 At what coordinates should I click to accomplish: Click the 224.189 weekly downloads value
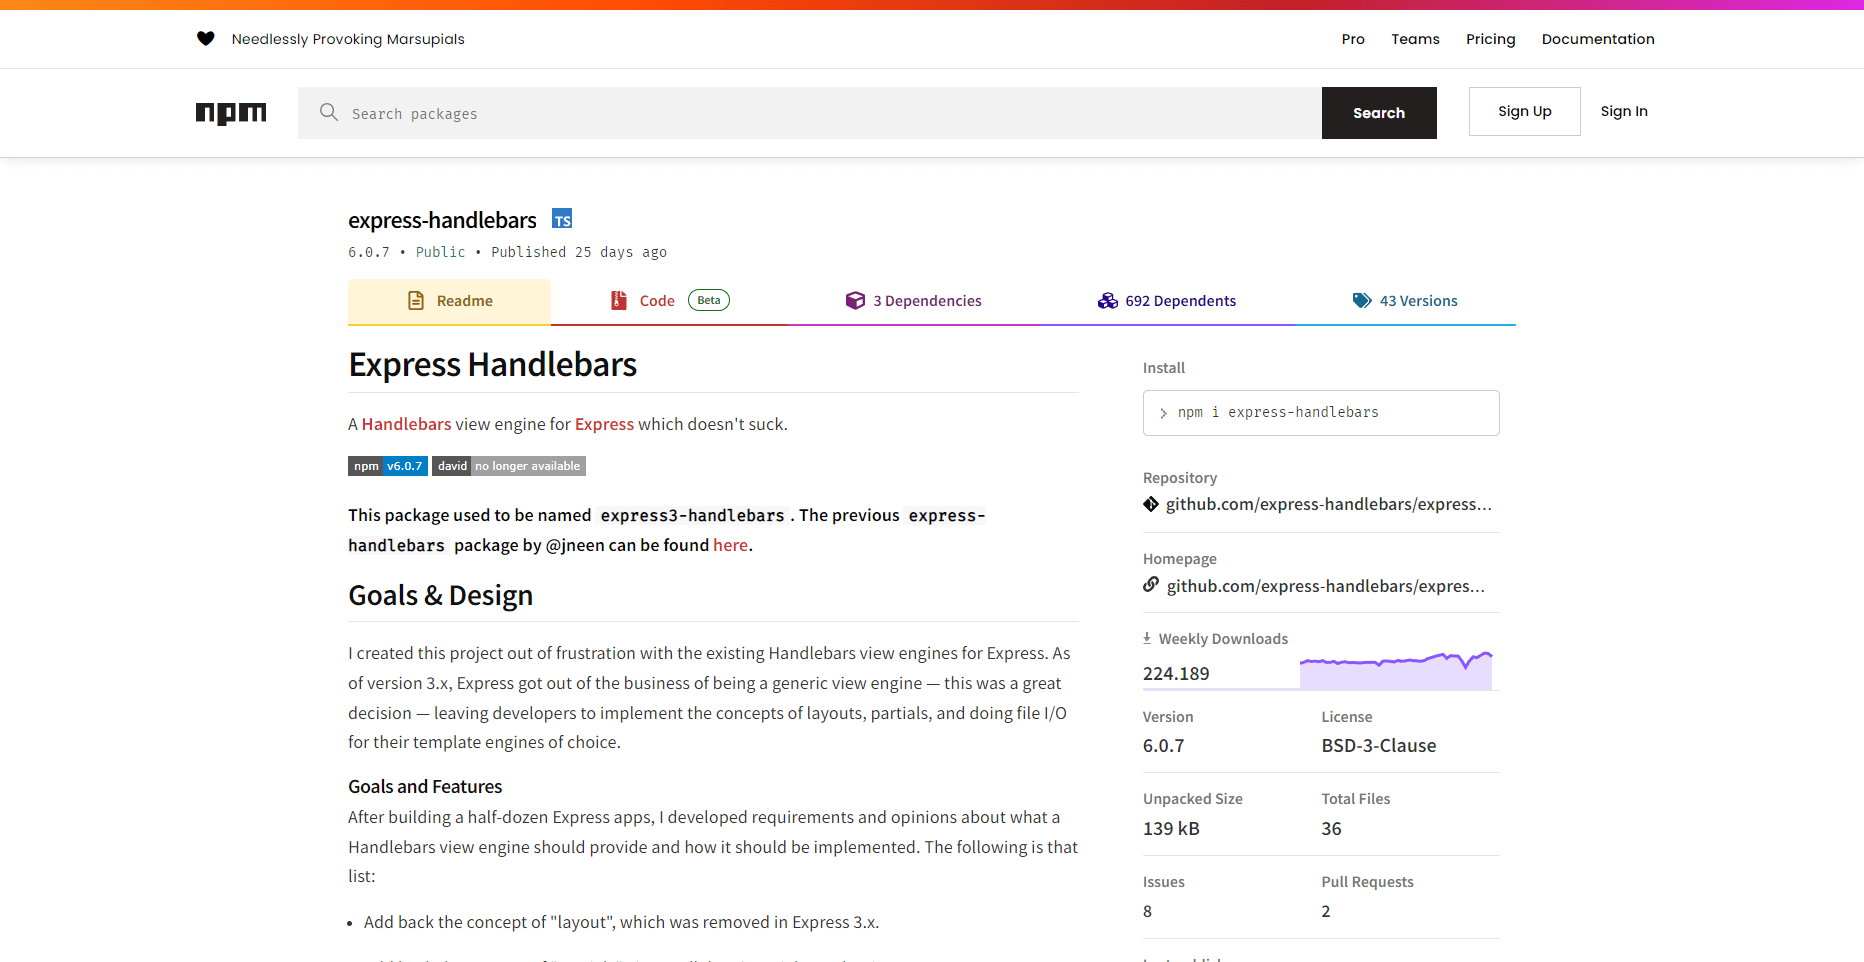coord(1176,674)
